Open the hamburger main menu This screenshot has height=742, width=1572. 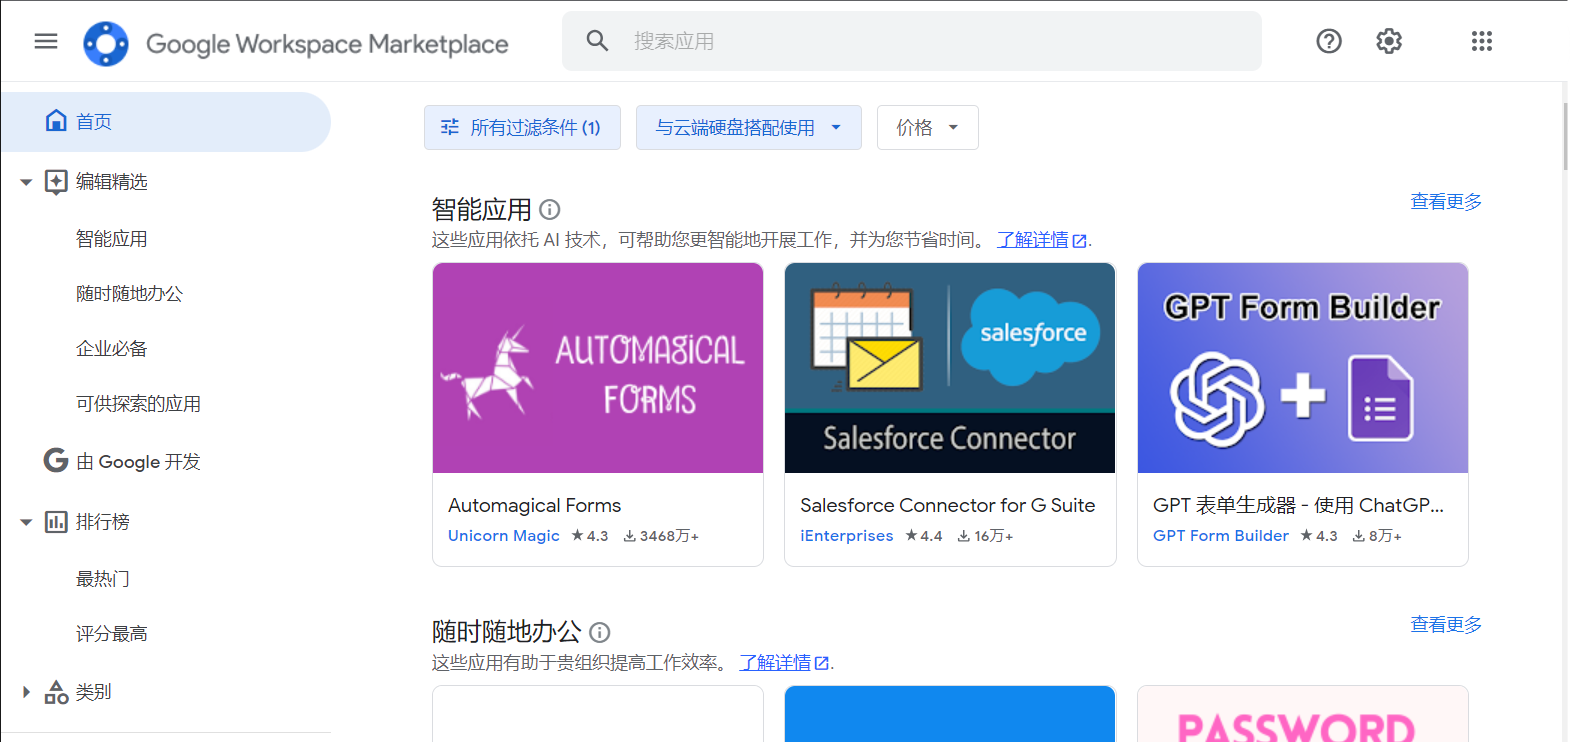(x=46, y=41)
